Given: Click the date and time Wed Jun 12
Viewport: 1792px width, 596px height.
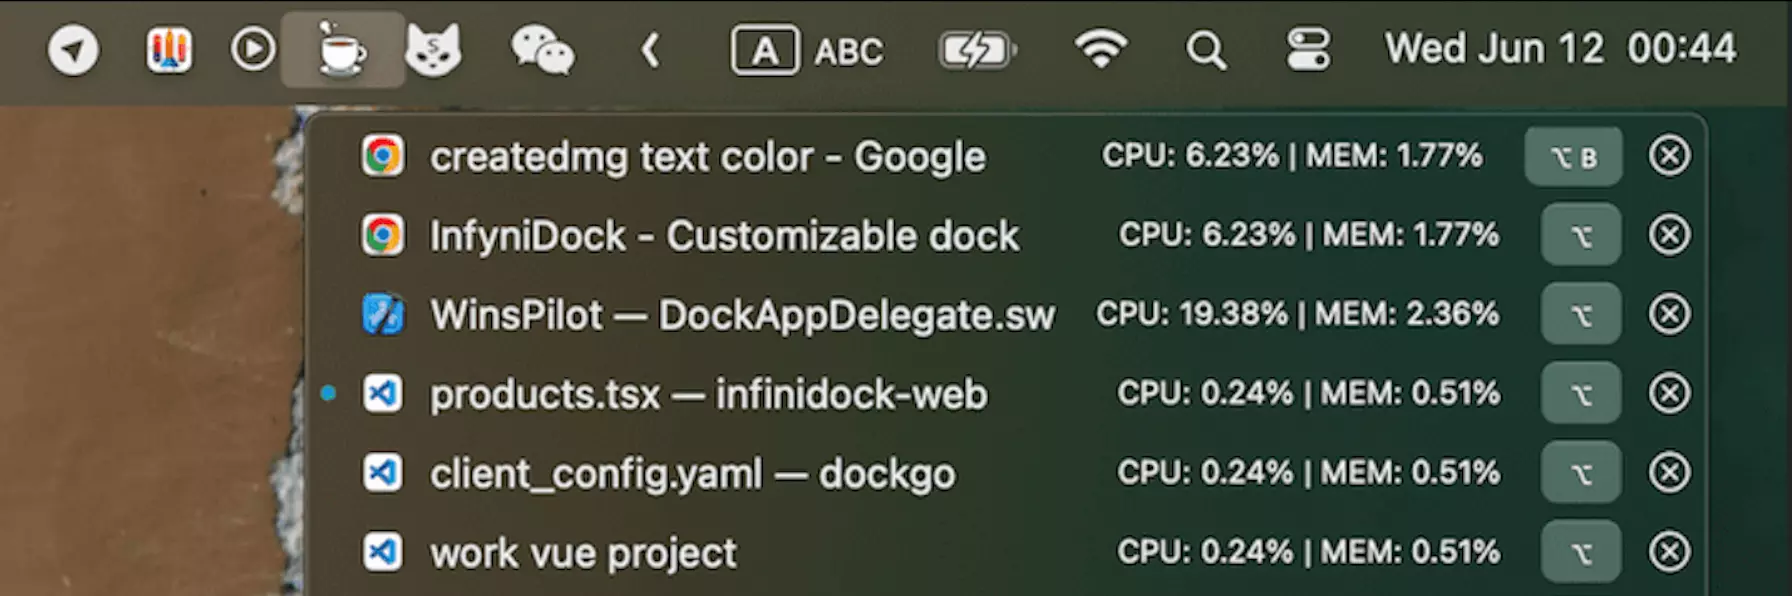Looking at the screenshot, I should [1560, 49].
